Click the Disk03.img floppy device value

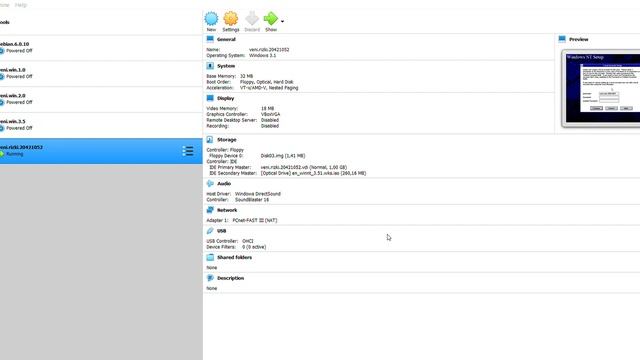pyautogui.click(x=283, y=156)
